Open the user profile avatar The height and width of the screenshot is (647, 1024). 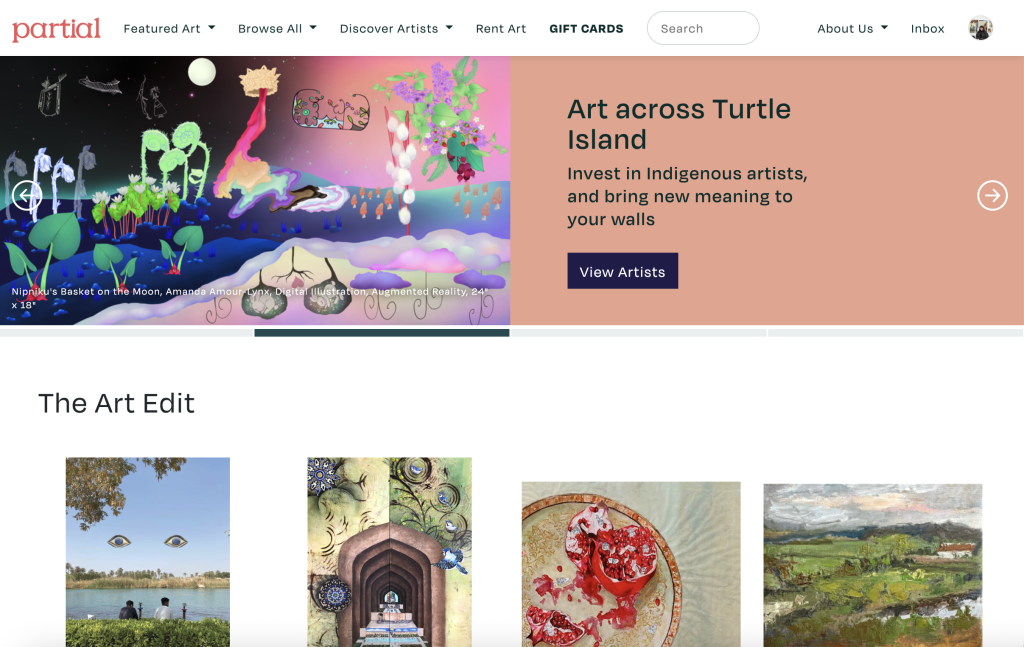980,29
